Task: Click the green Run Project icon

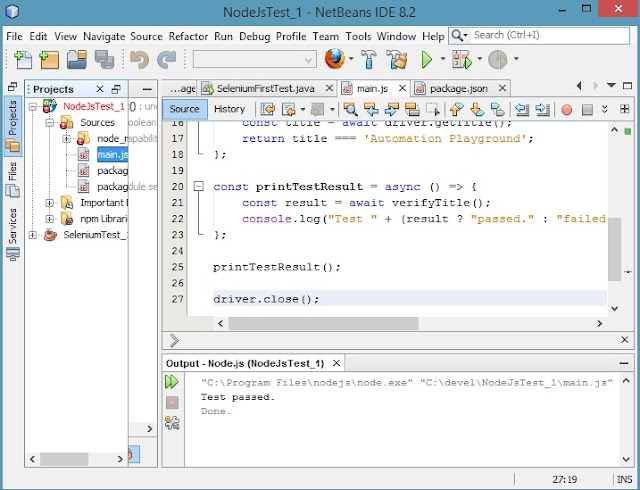Action: click(427, 60)
